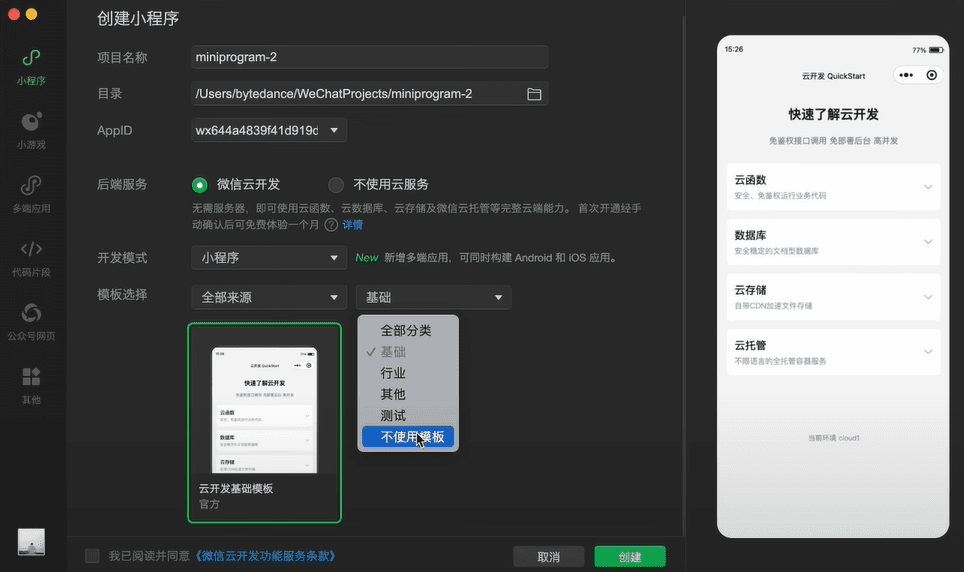Image resolution: width=964 pixels, height=572 pixels.
Task: Click the red window close button
Action: tap(14, 14)
